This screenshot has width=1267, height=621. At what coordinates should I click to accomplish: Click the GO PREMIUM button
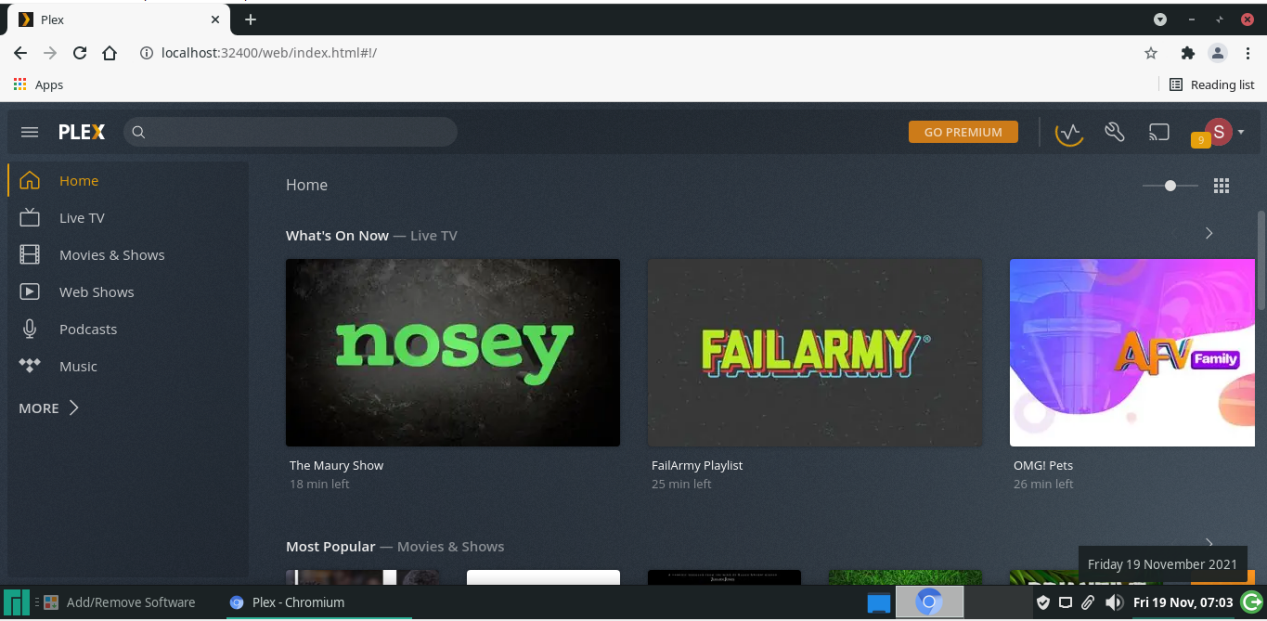coord(963,132)
